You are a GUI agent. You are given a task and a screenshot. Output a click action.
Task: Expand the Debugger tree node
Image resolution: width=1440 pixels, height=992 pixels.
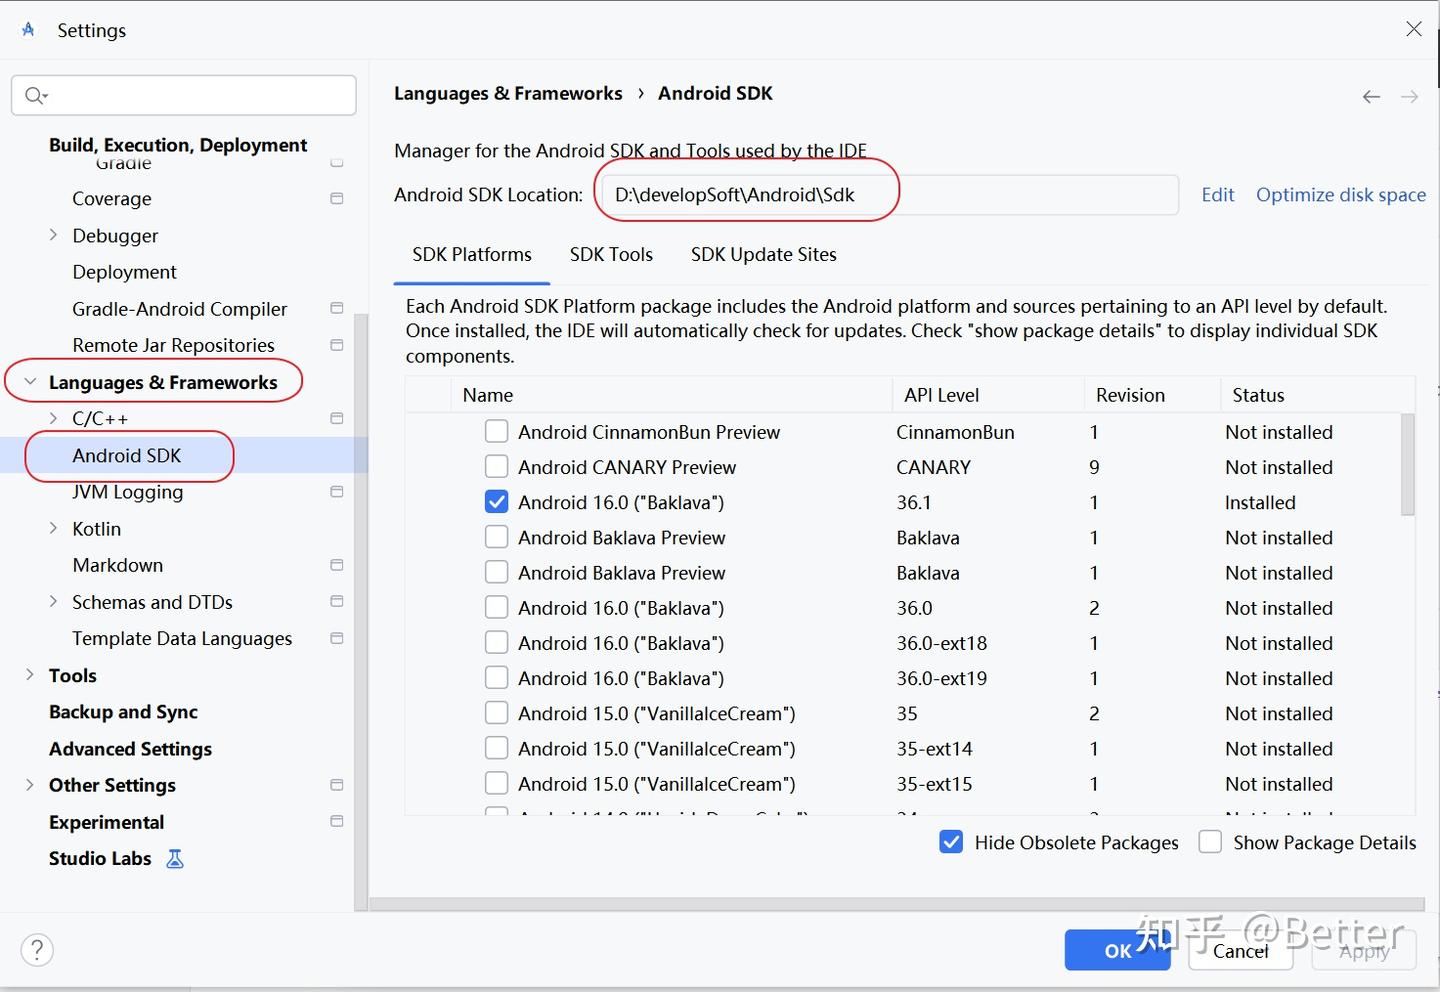coord(54,235)
